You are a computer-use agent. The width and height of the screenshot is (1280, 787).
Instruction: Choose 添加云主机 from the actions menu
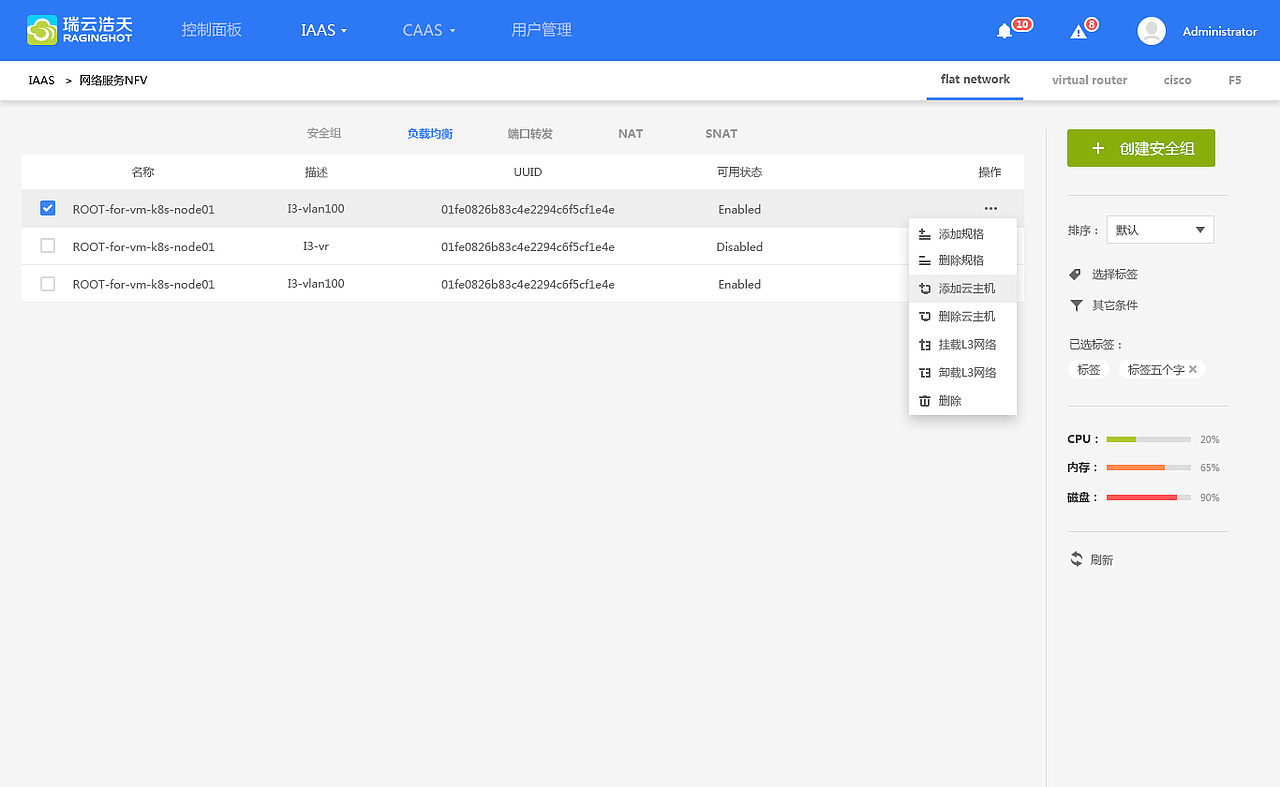[x=962, y=288]
